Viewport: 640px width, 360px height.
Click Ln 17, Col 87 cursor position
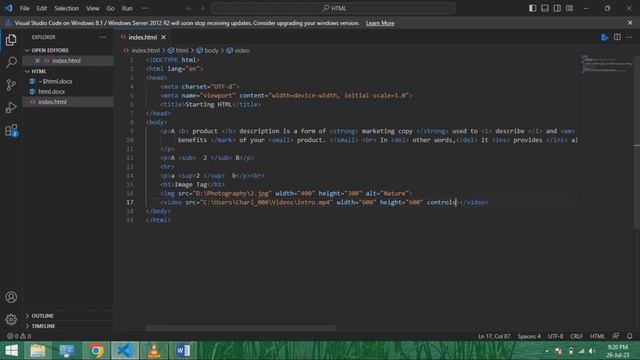pos(494,336)
